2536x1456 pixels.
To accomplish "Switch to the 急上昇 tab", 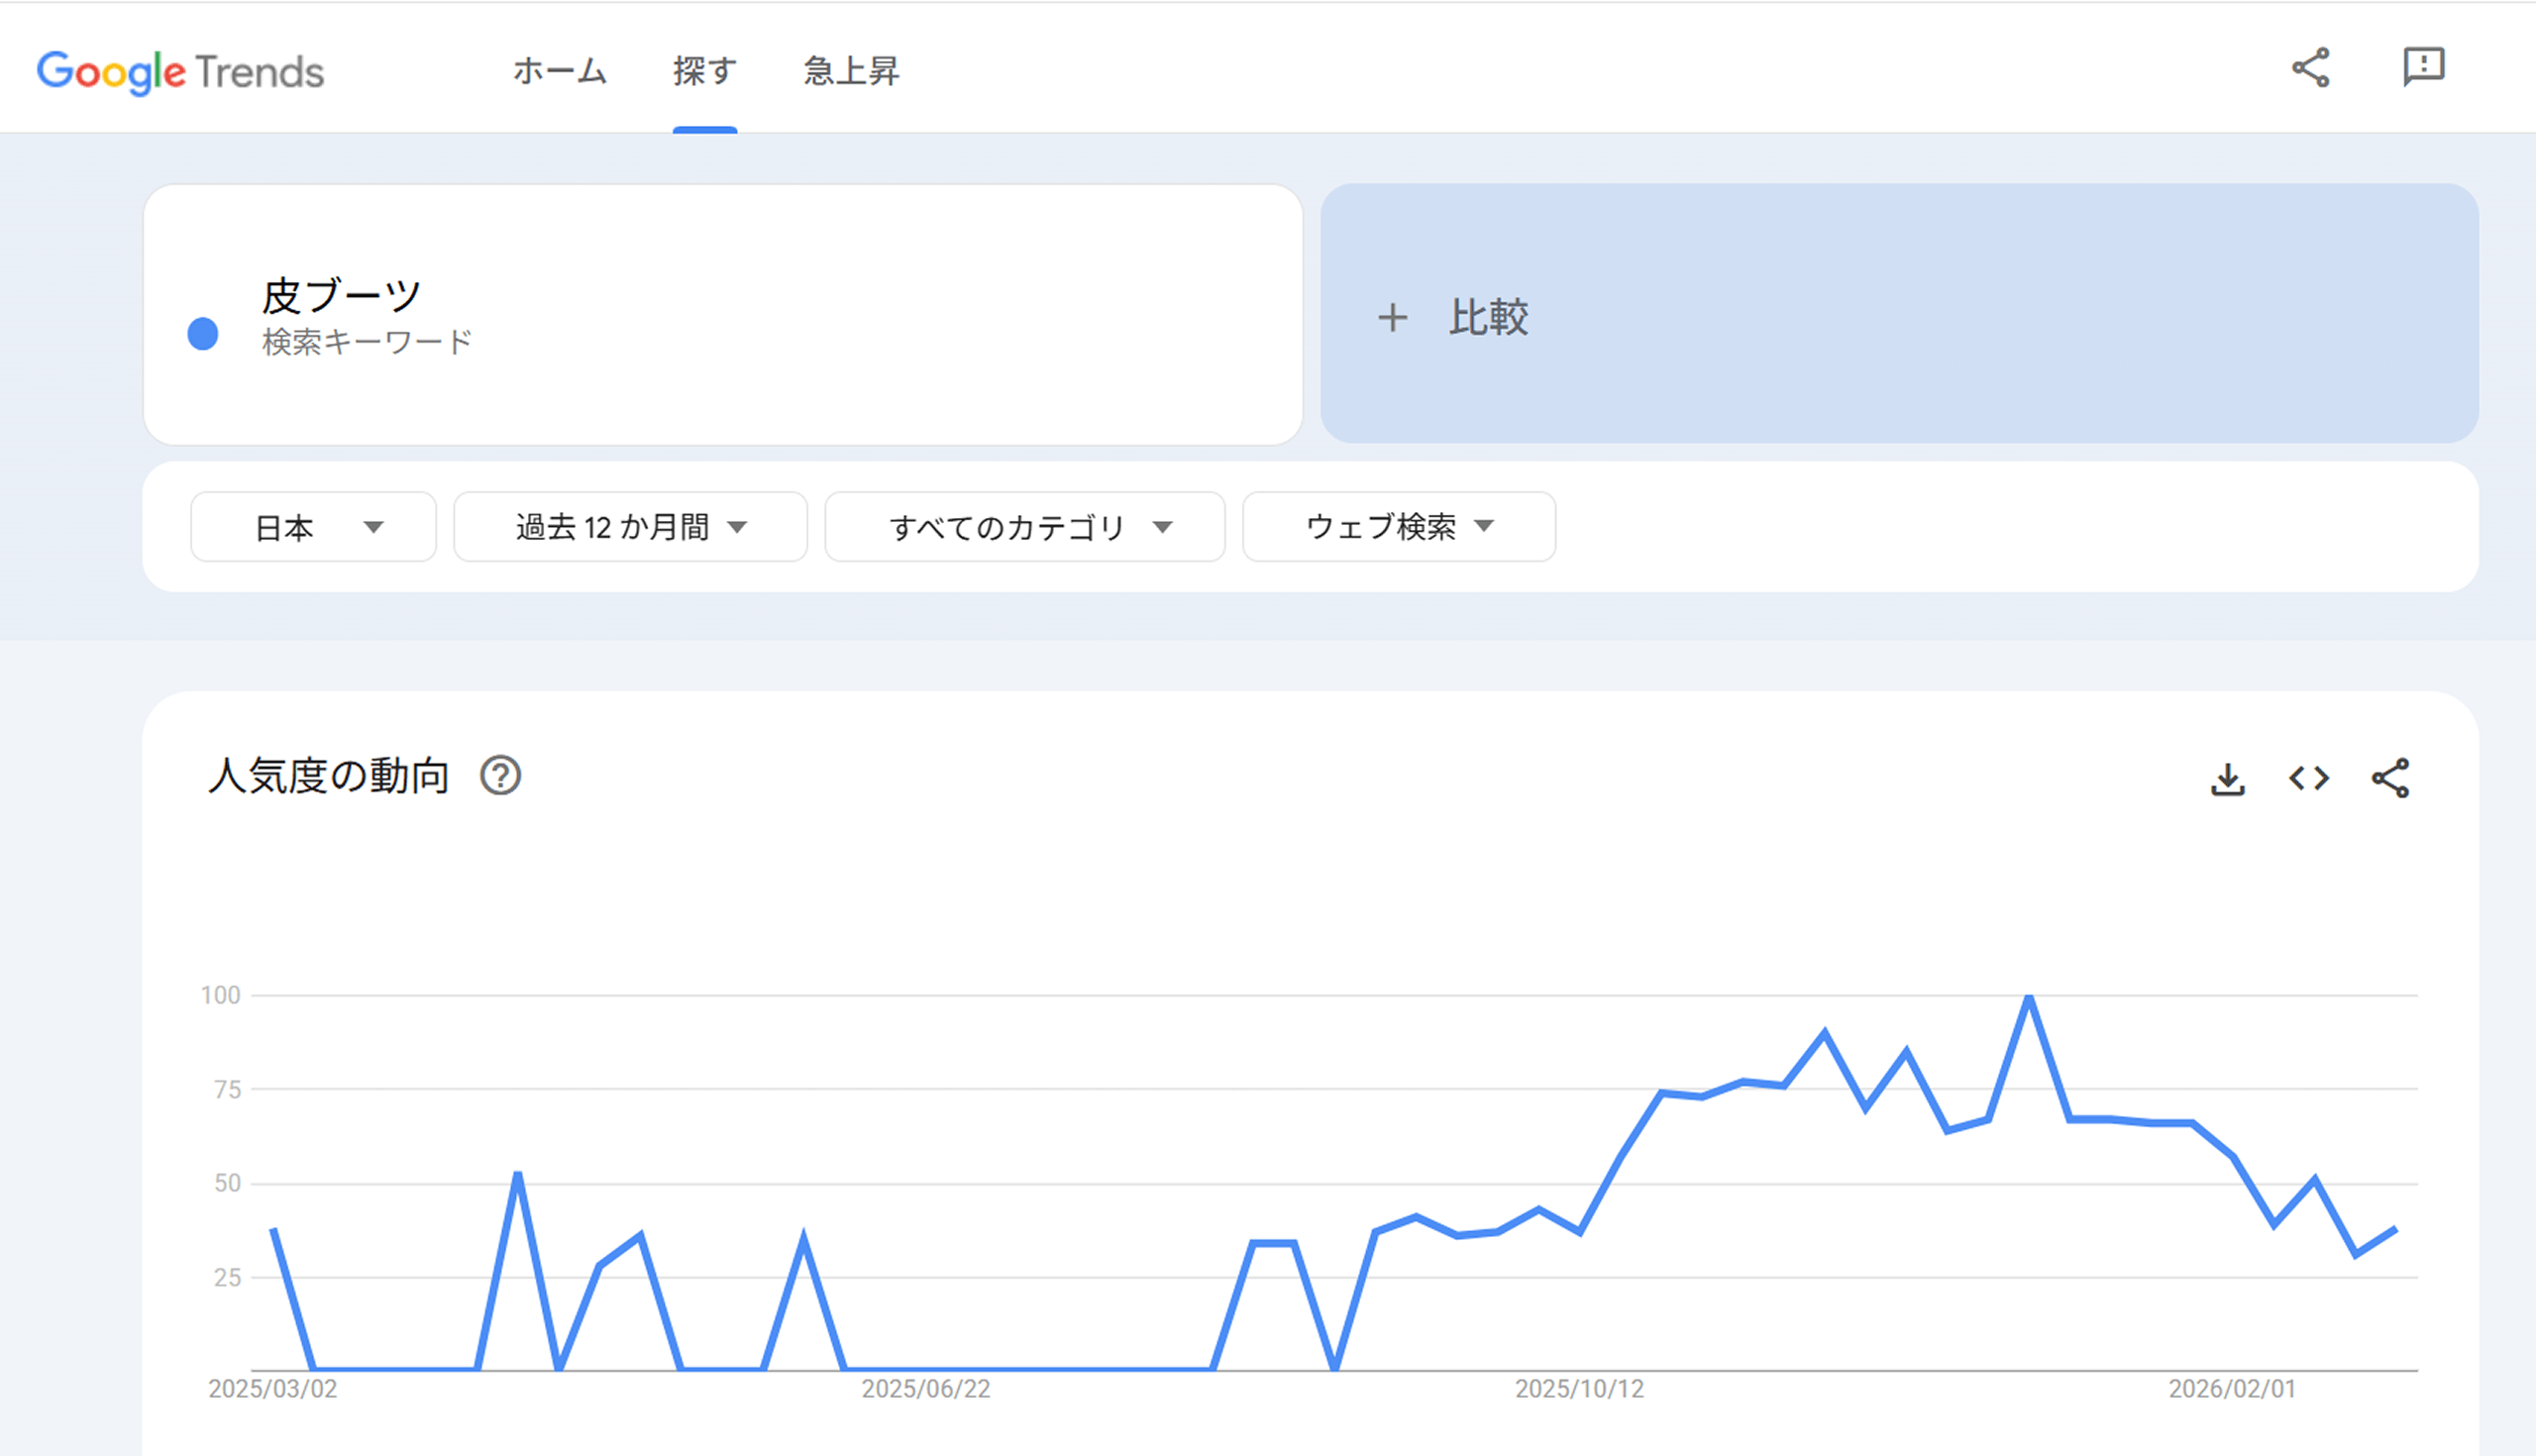I will (851, 71).
